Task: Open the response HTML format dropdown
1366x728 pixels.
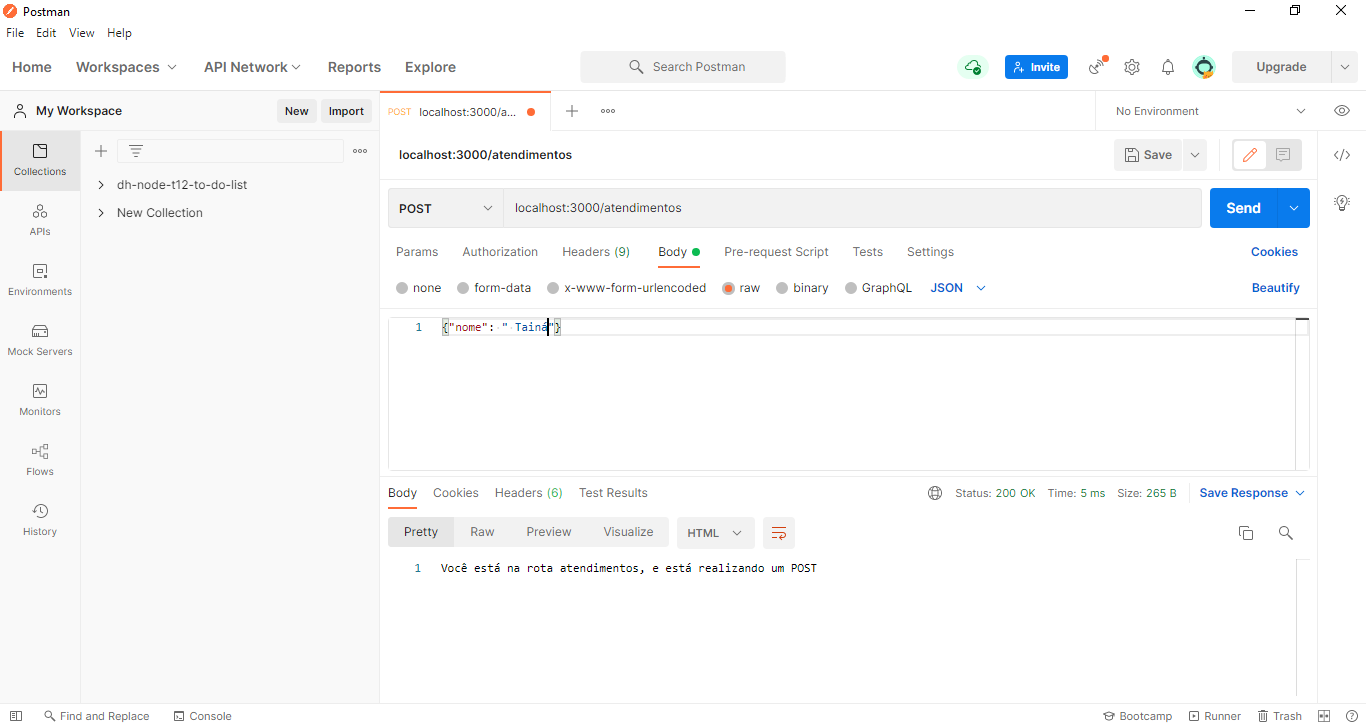Action: pos(715,532)
